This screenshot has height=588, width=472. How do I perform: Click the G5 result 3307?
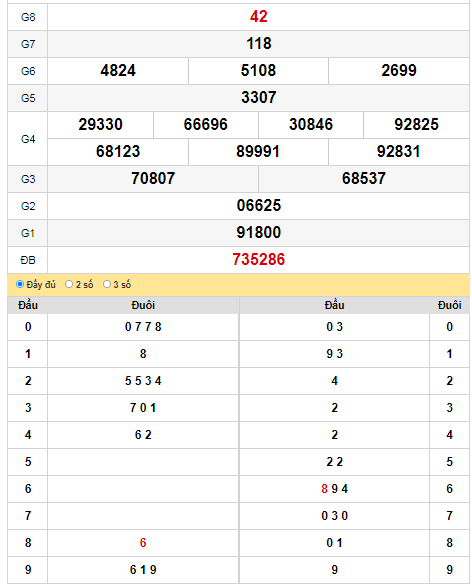pyautogui.click(x=259, y=98)
